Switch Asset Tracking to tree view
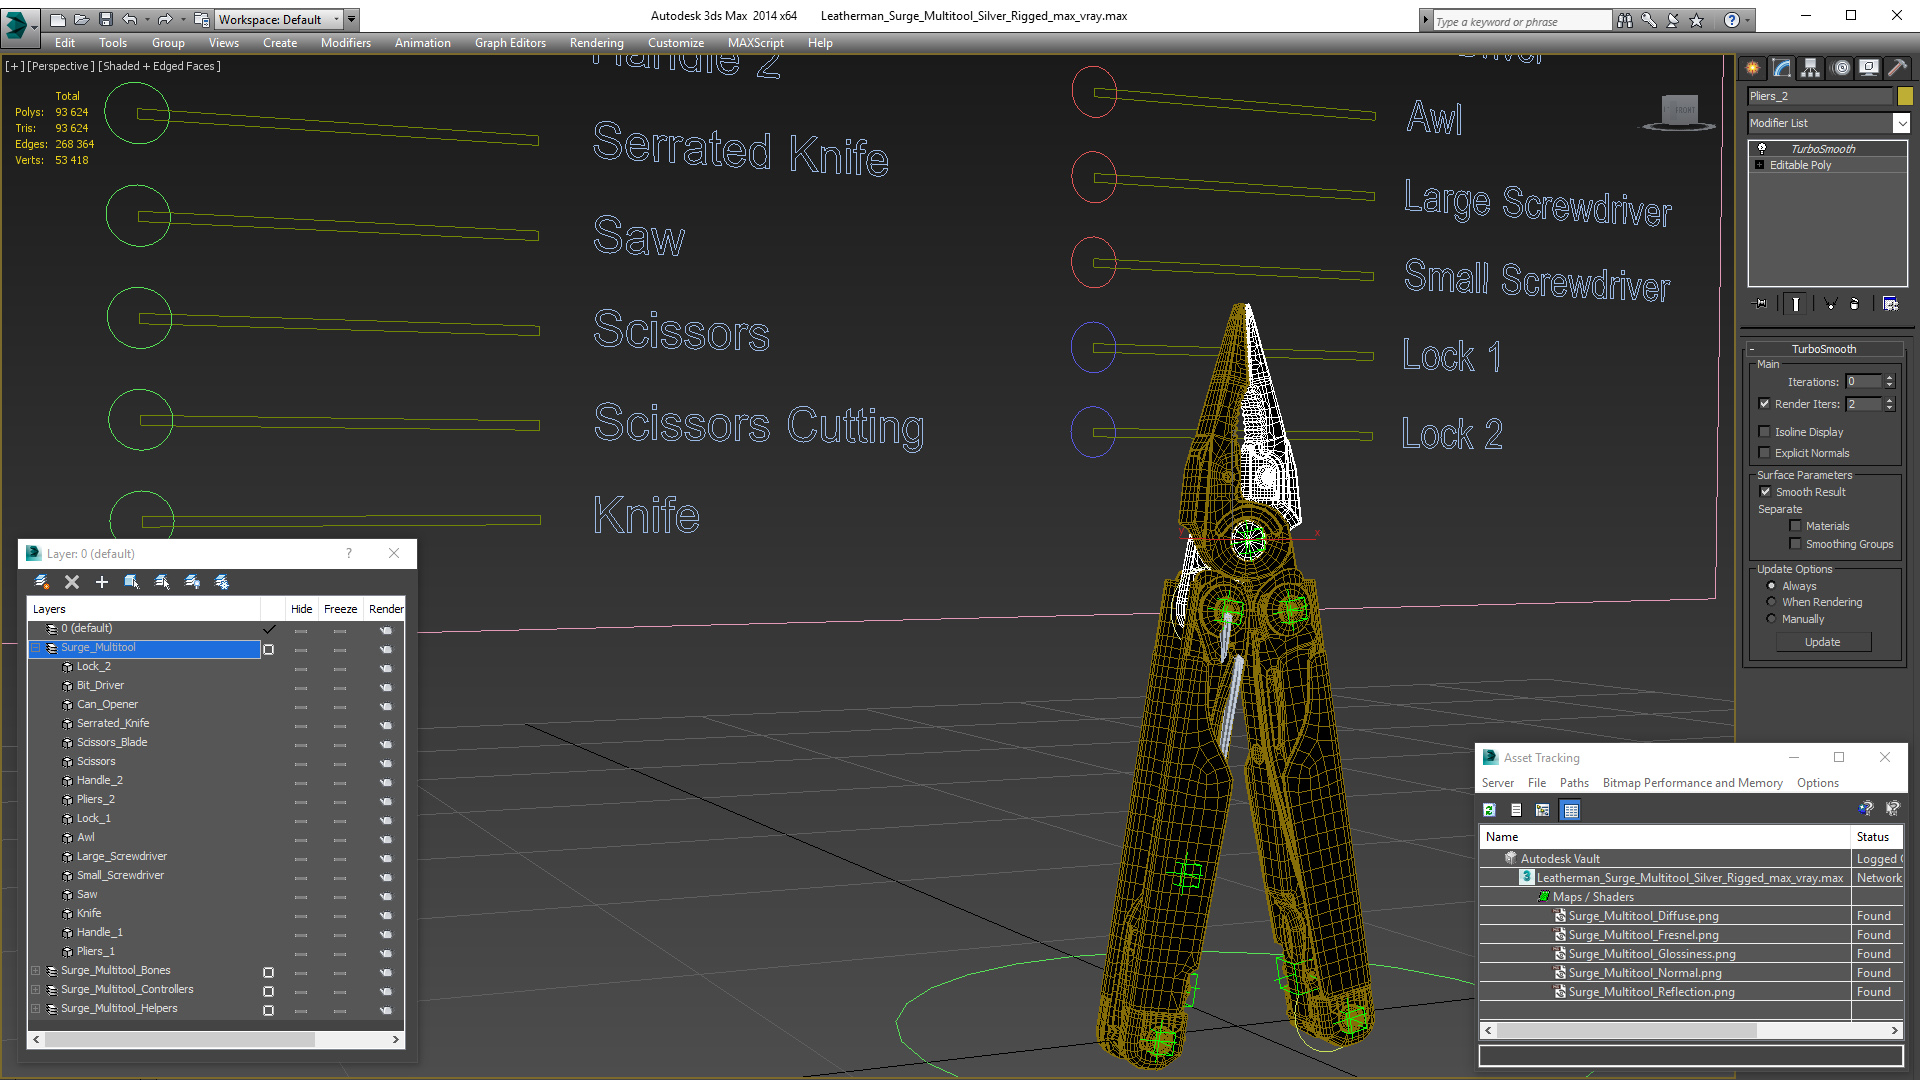Screen dimensions: 1920x1080 pyautogui.click(x=1542, y=810)
